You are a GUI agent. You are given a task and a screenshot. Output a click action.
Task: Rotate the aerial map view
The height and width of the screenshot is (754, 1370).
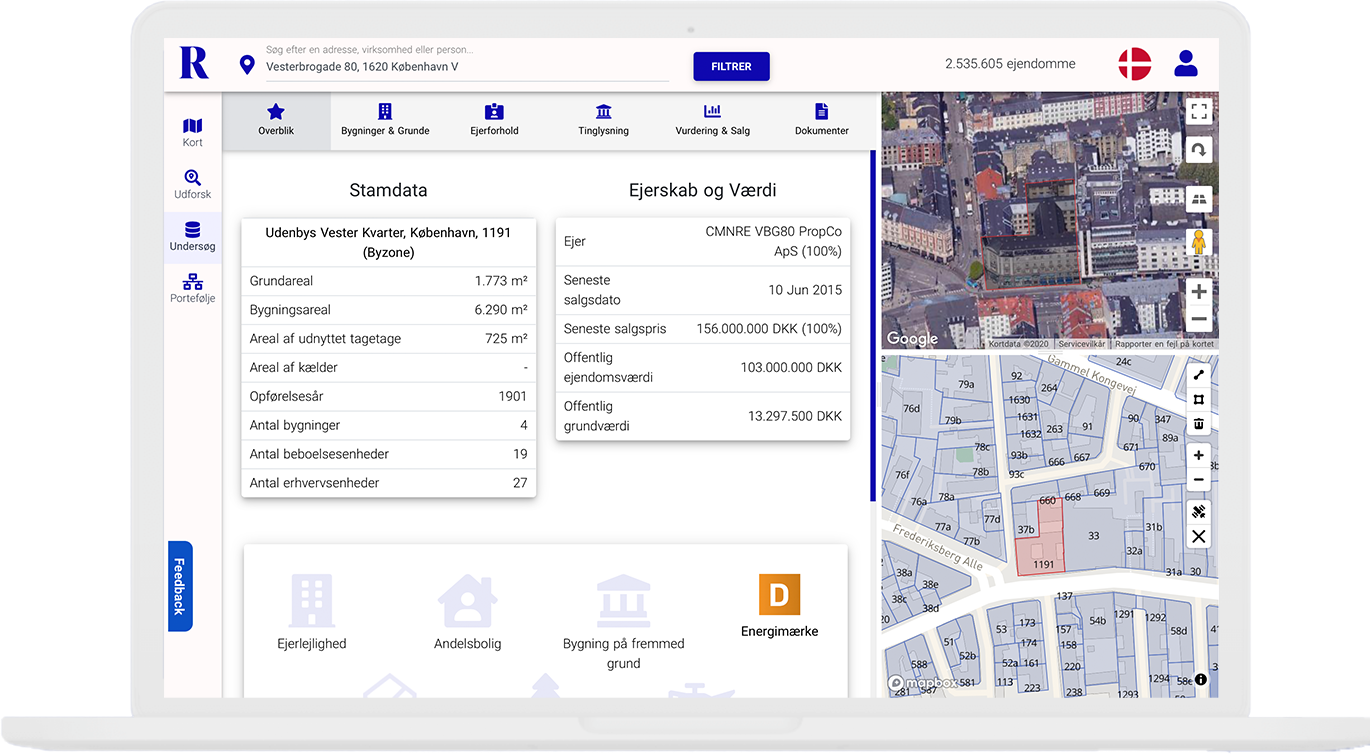point(1199,150)
